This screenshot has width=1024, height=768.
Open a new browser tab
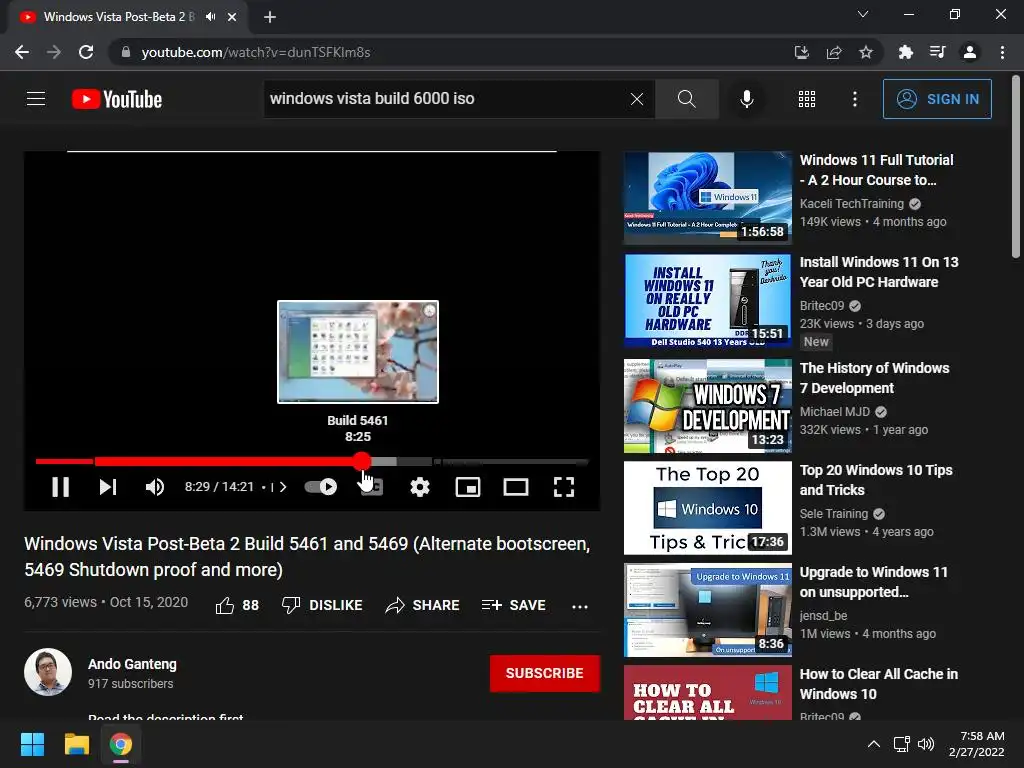coord(270,17)
